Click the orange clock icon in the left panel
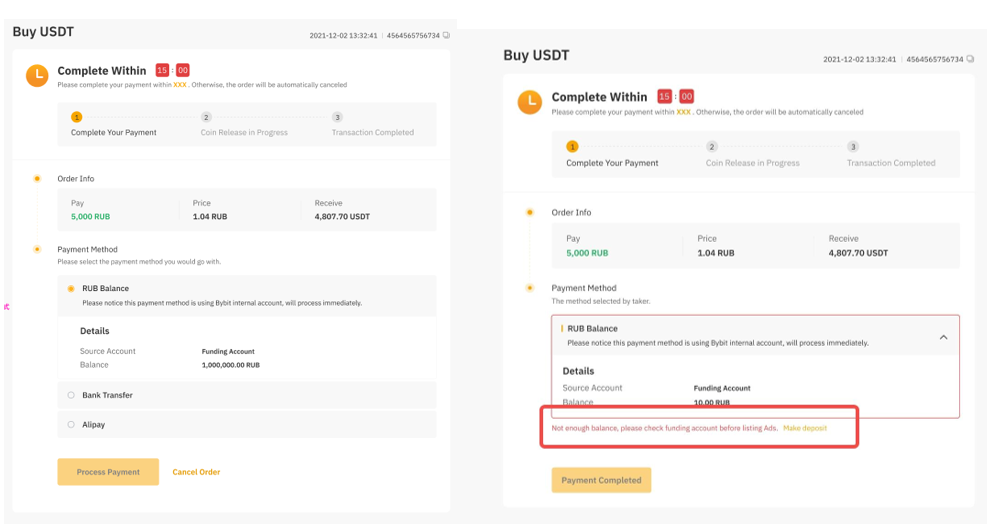 point(37,75)
